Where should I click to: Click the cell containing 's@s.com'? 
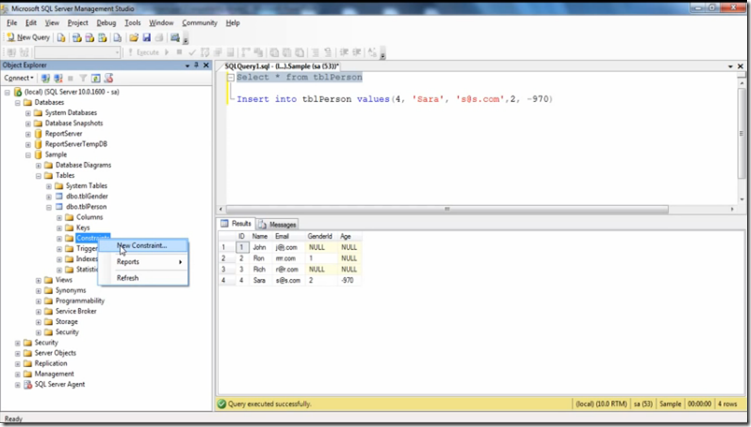pyautogui.click(x=288, y=281)
